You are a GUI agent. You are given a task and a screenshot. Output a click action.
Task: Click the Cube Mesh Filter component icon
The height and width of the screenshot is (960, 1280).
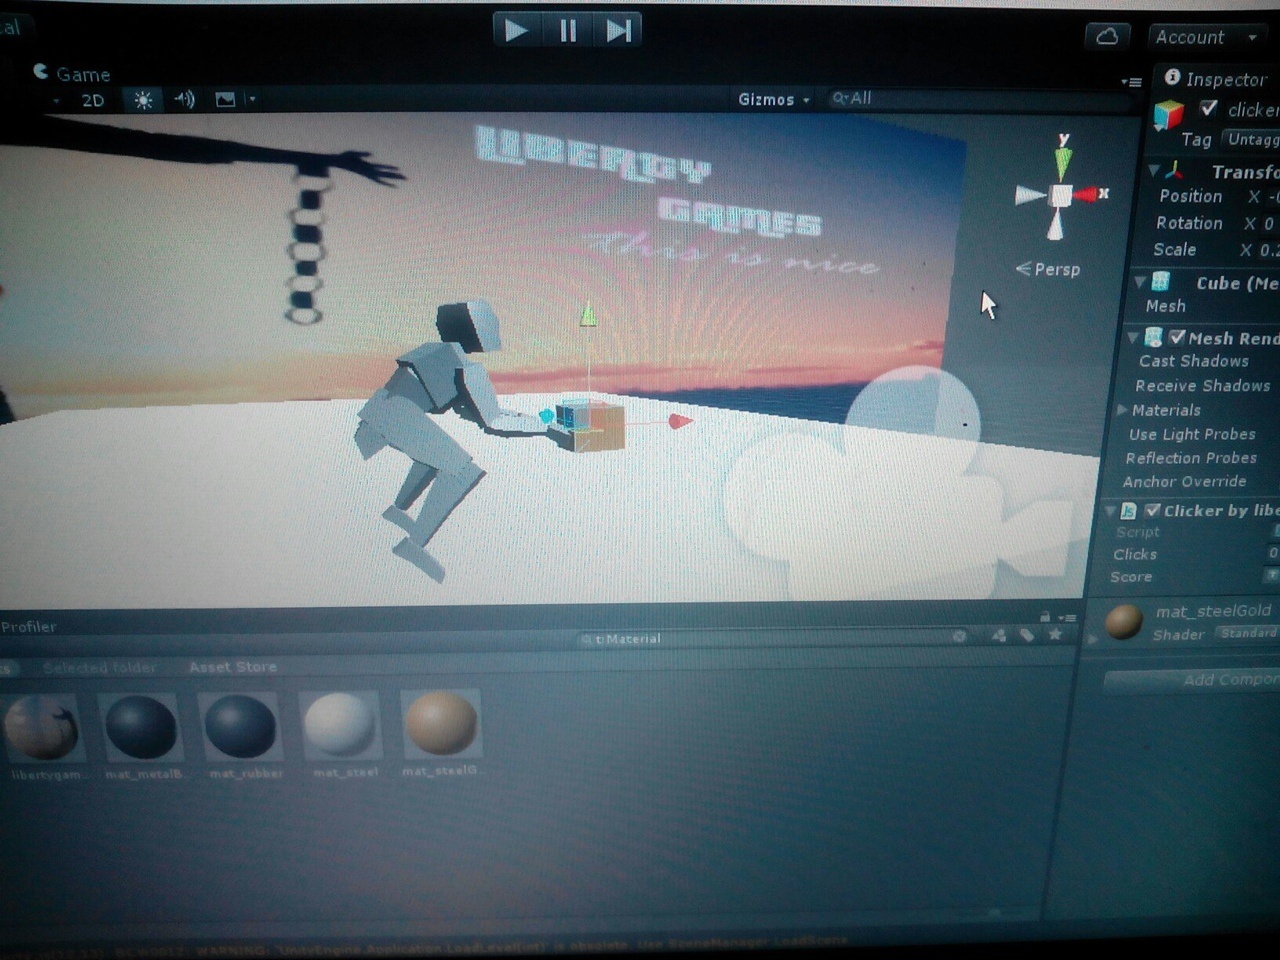pos(1161,282)
